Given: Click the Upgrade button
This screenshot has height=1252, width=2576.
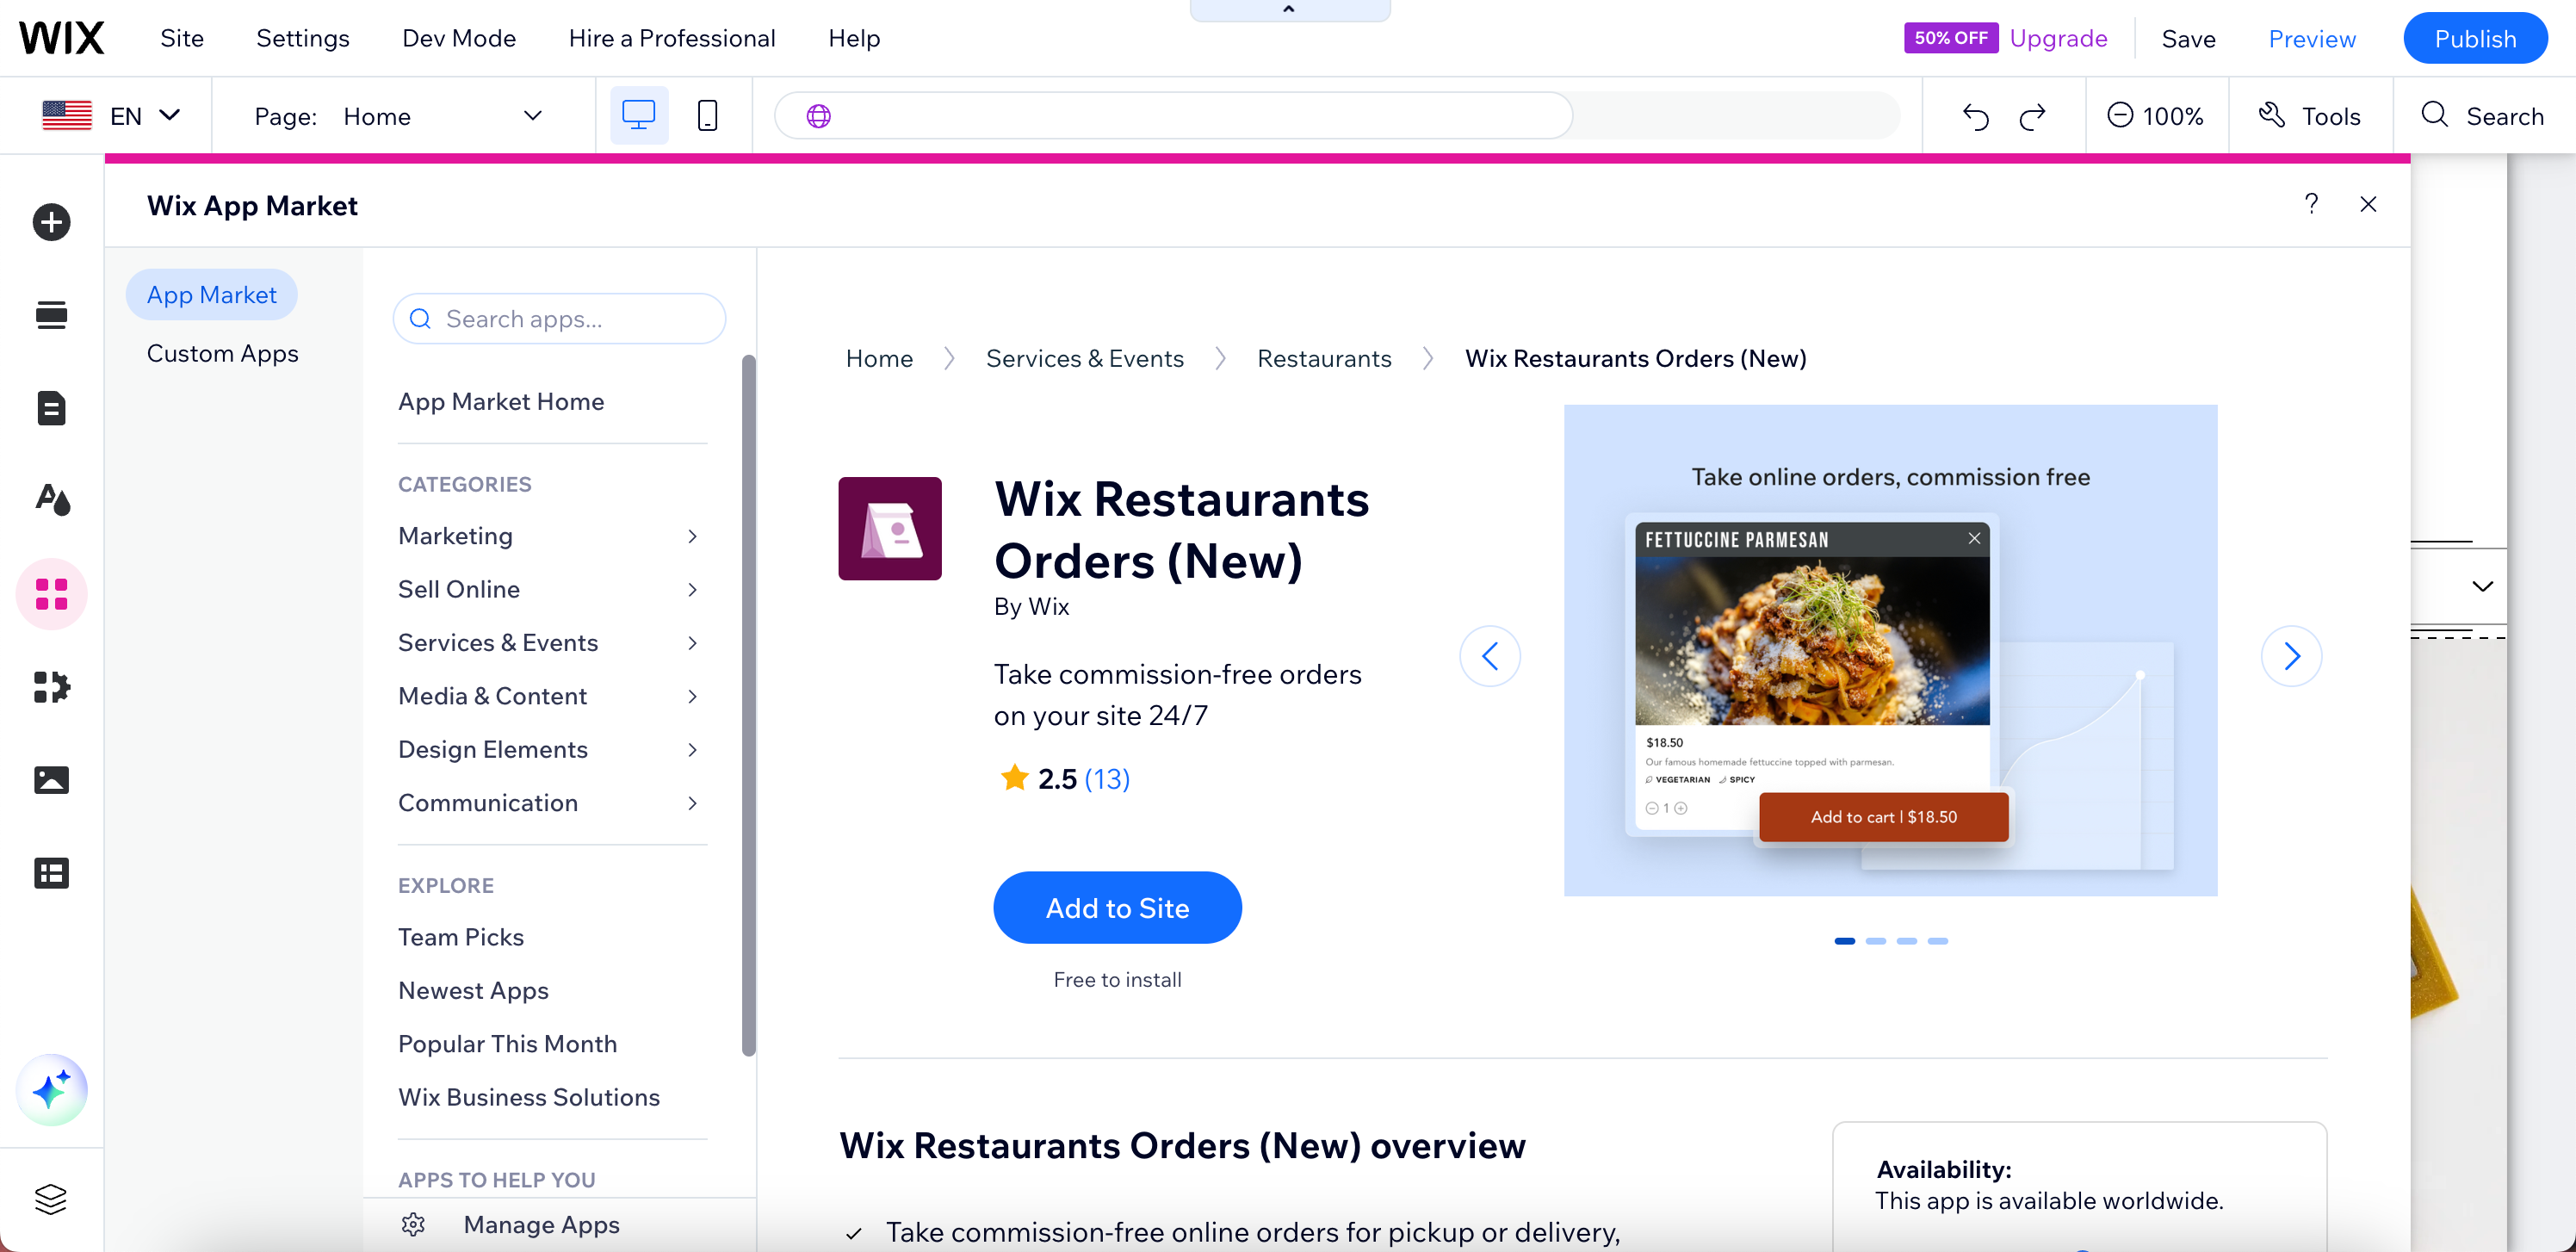Looking at the screenshot, I should pyautogui.click(x=2060, y=36).
